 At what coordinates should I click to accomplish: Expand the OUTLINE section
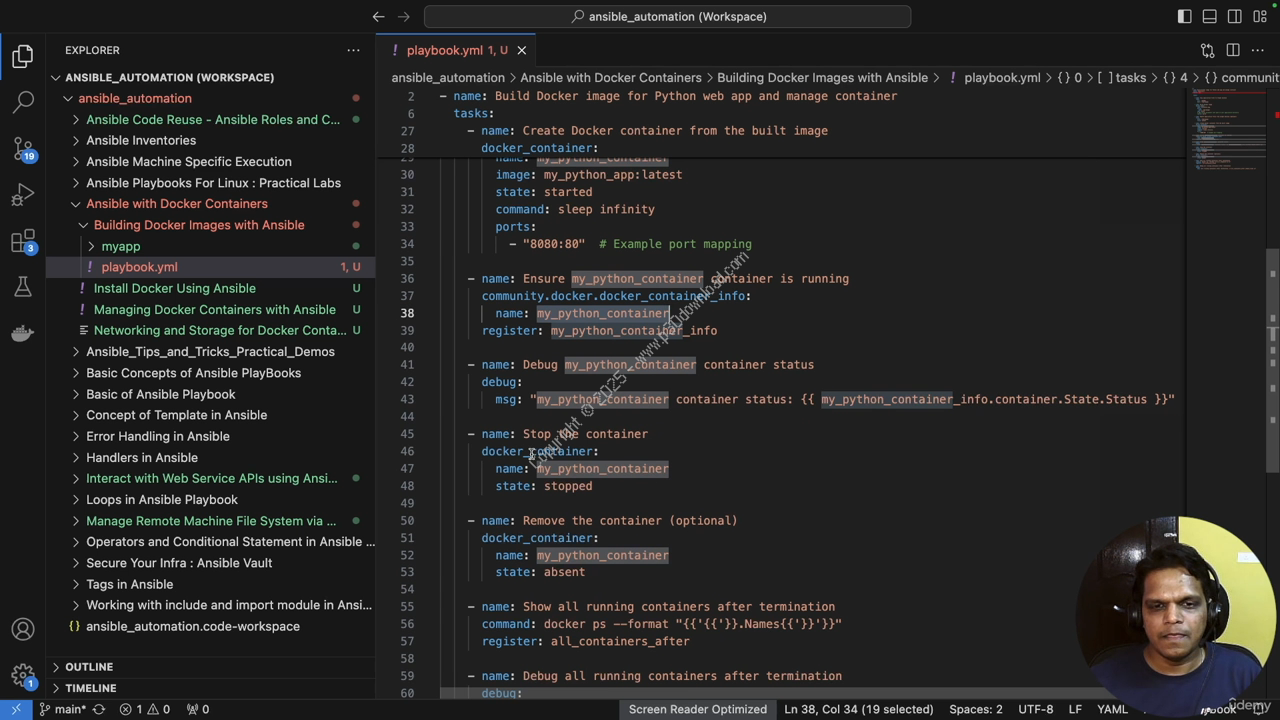pyautogui.click(x=89, y=667)
